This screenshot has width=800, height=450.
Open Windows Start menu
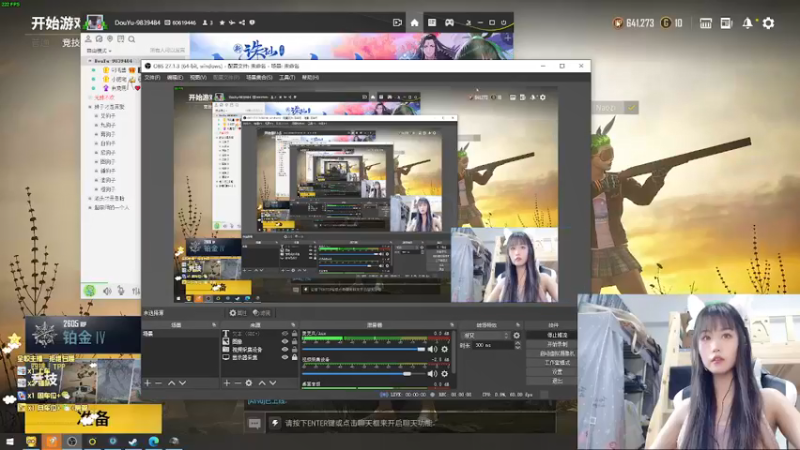point(10,441)
